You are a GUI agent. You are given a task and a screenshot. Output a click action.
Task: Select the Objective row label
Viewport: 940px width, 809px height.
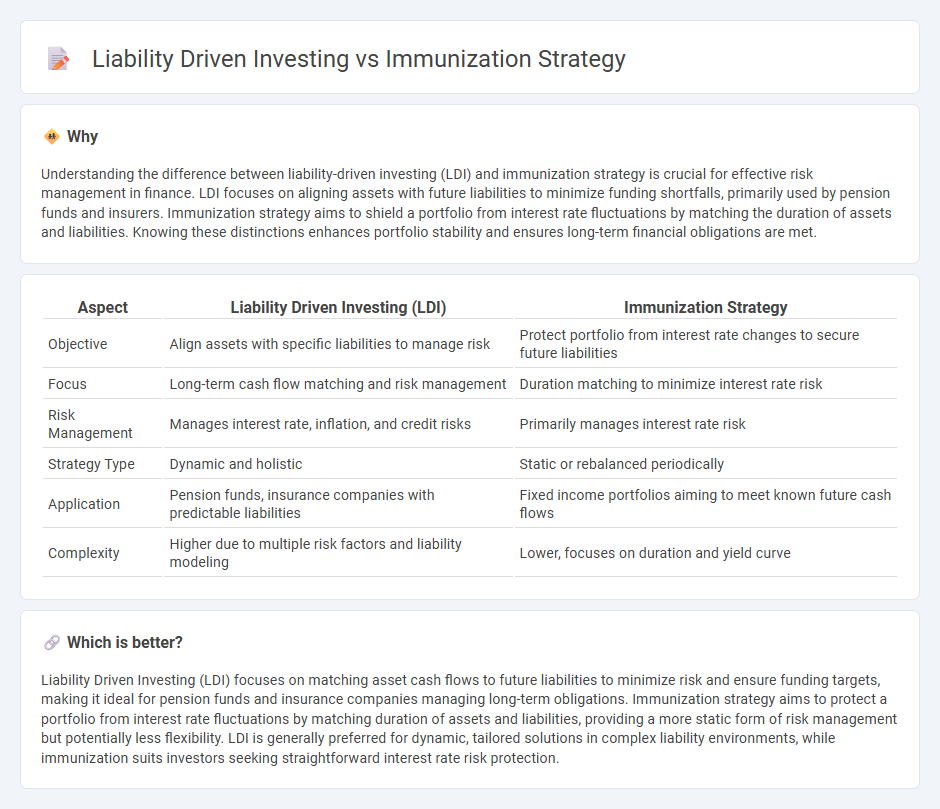click(78, 344)
